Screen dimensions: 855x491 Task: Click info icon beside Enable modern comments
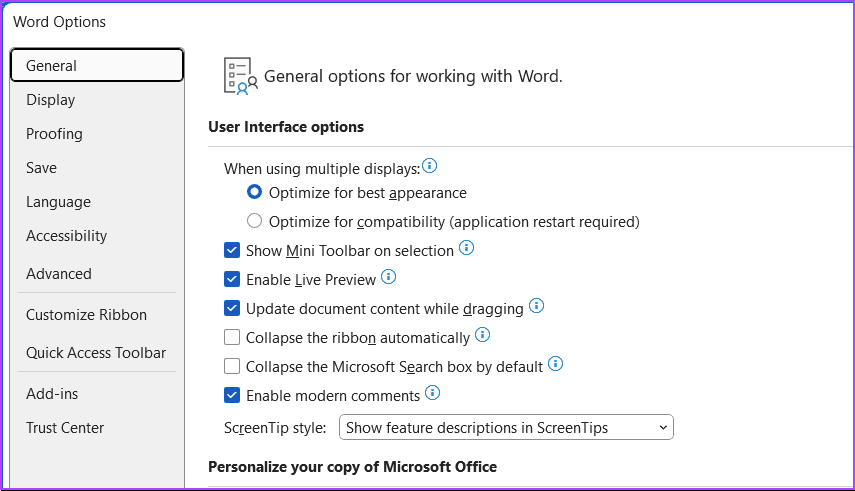pyautogui.click(x=433, y=393)
